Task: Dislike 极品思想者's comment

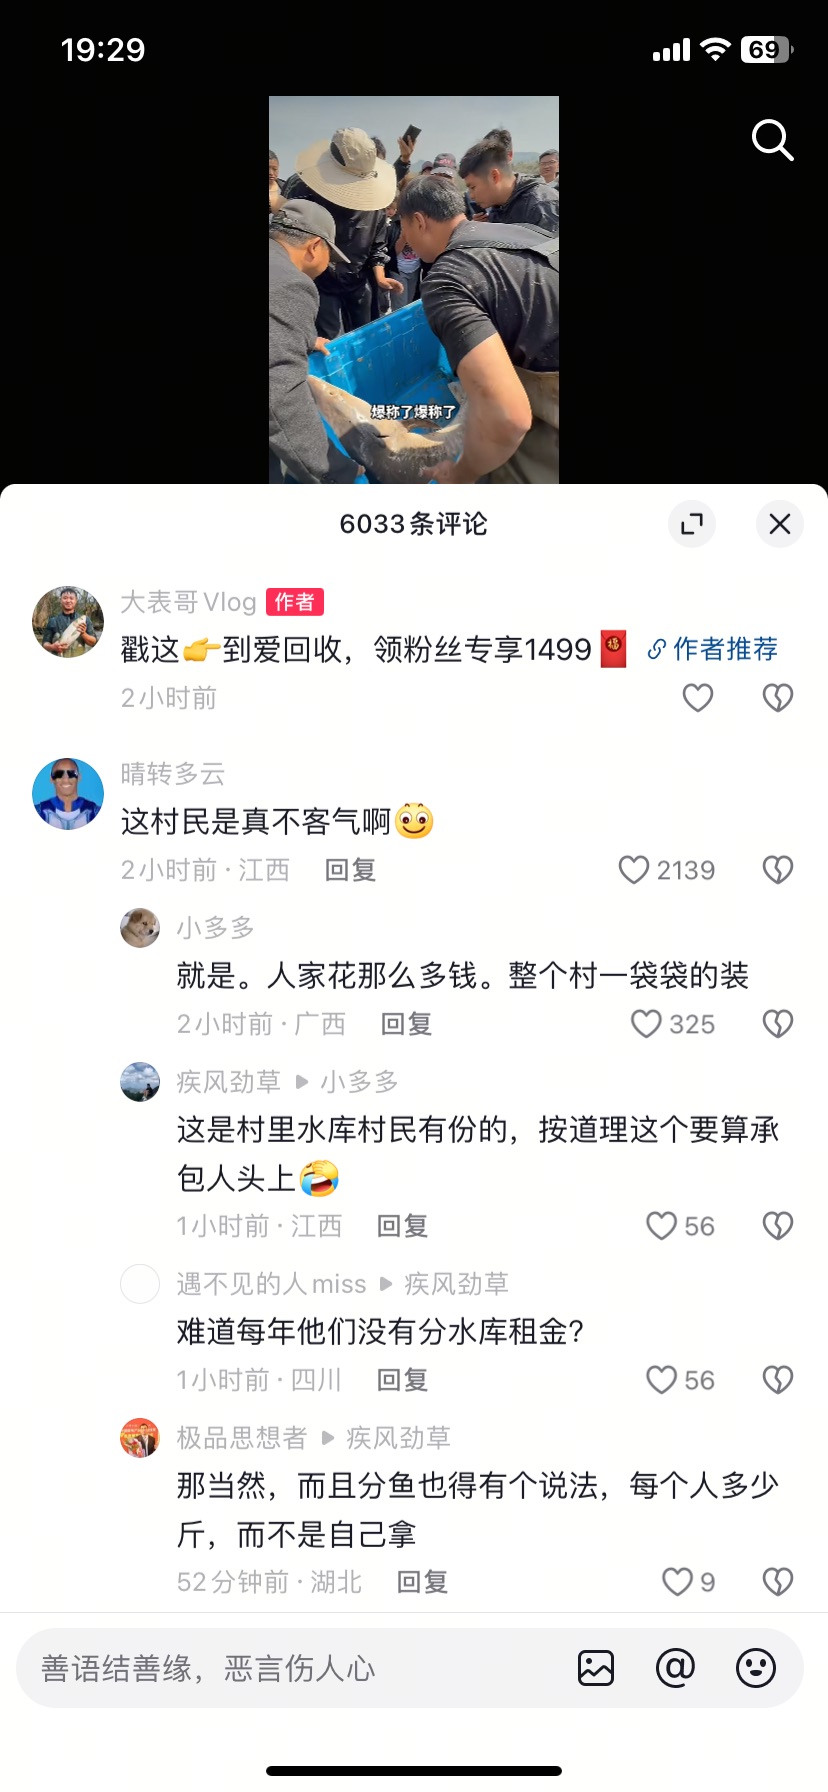Action: point(778,1582)
